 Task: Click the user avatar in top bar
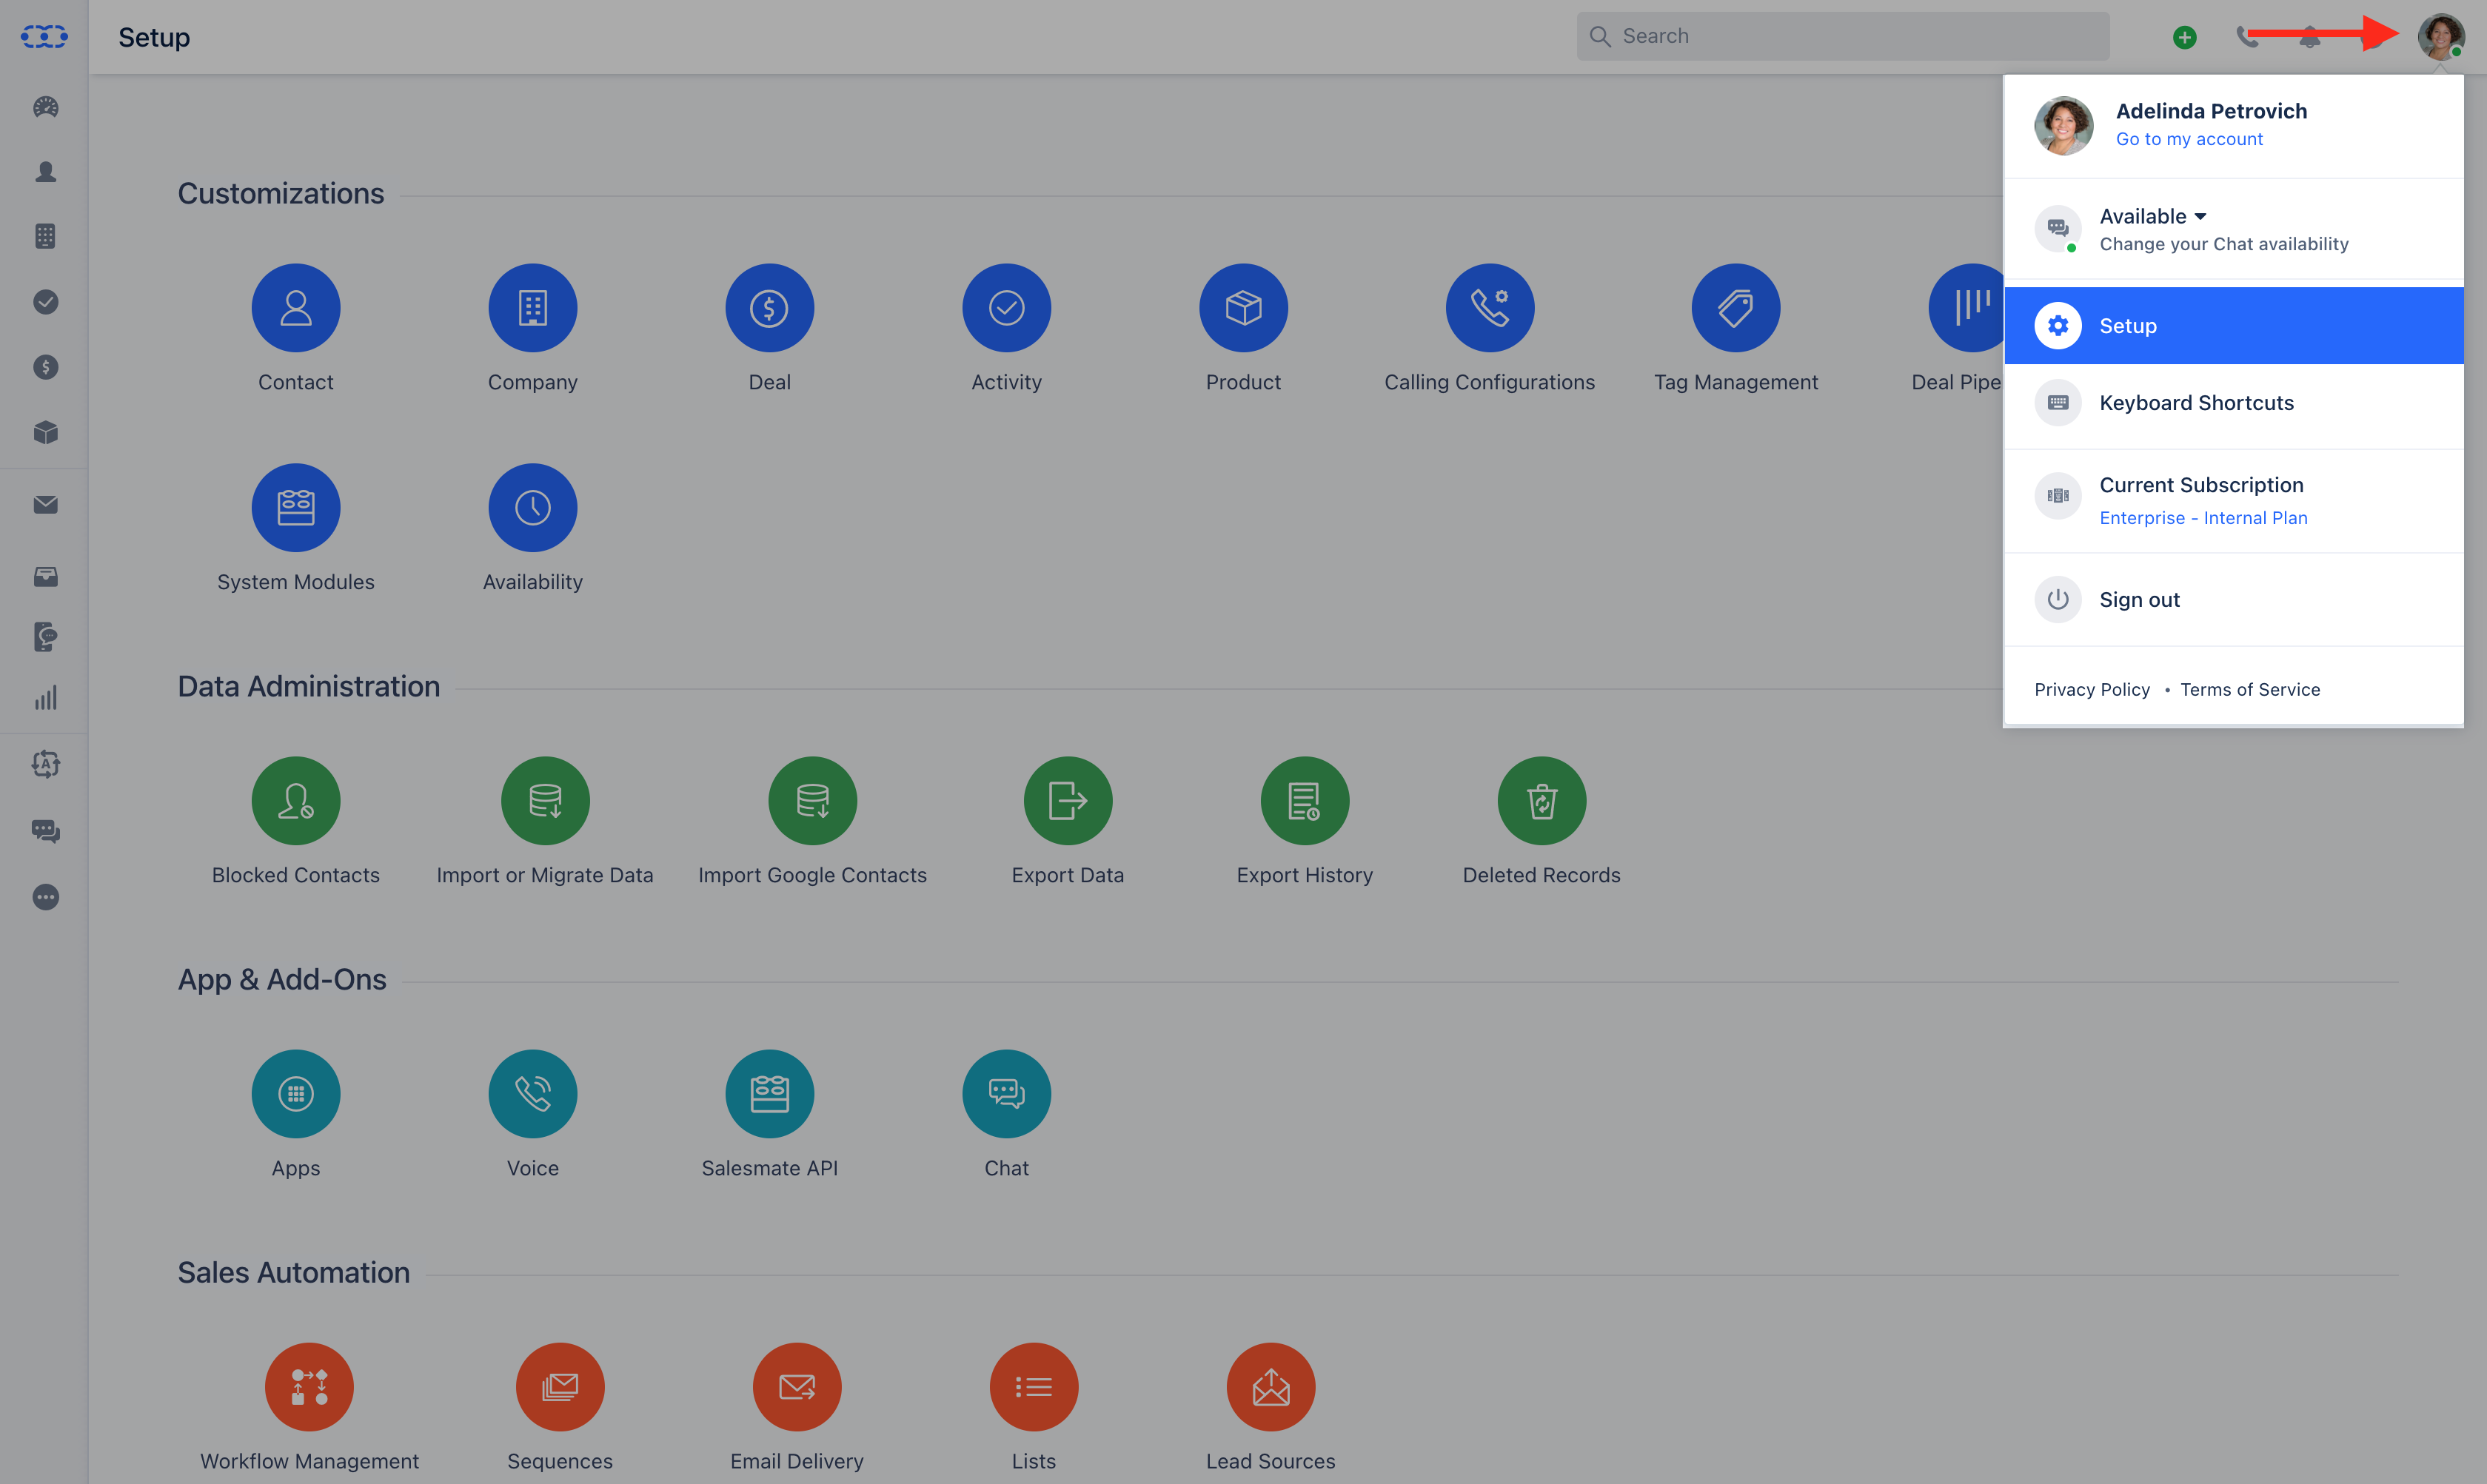2441,37
